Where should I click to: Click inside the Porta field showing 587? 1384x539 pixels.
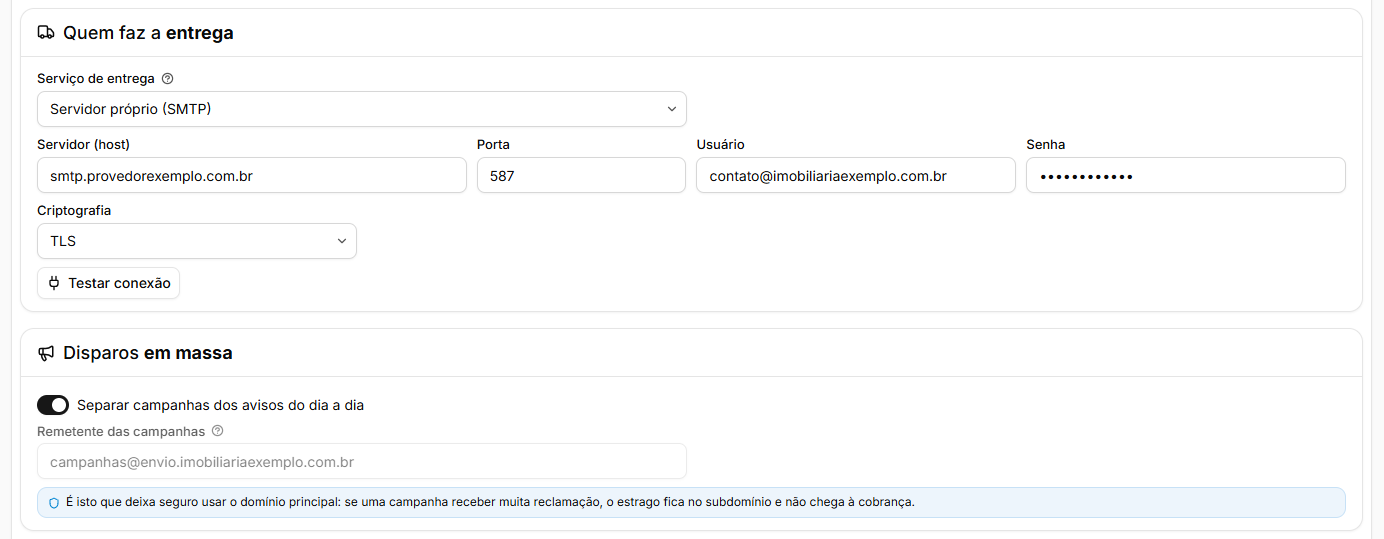(x=582, y=176)
